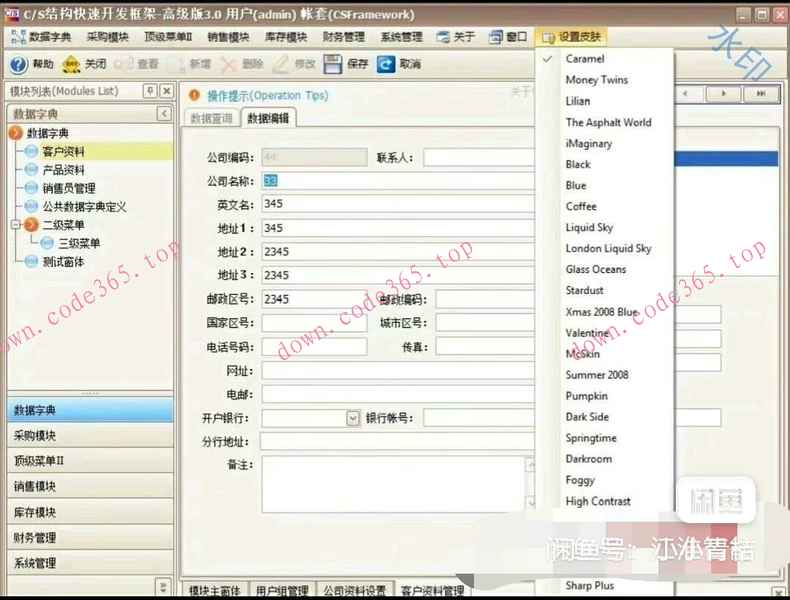Click the Modify toolbar button with pencil icon
790x600 pixels.
(x=294, y=64)
